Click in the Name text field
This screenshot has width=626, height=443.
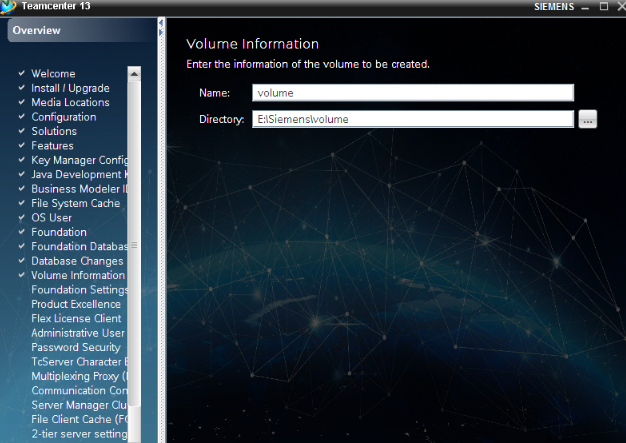[413, 93]
